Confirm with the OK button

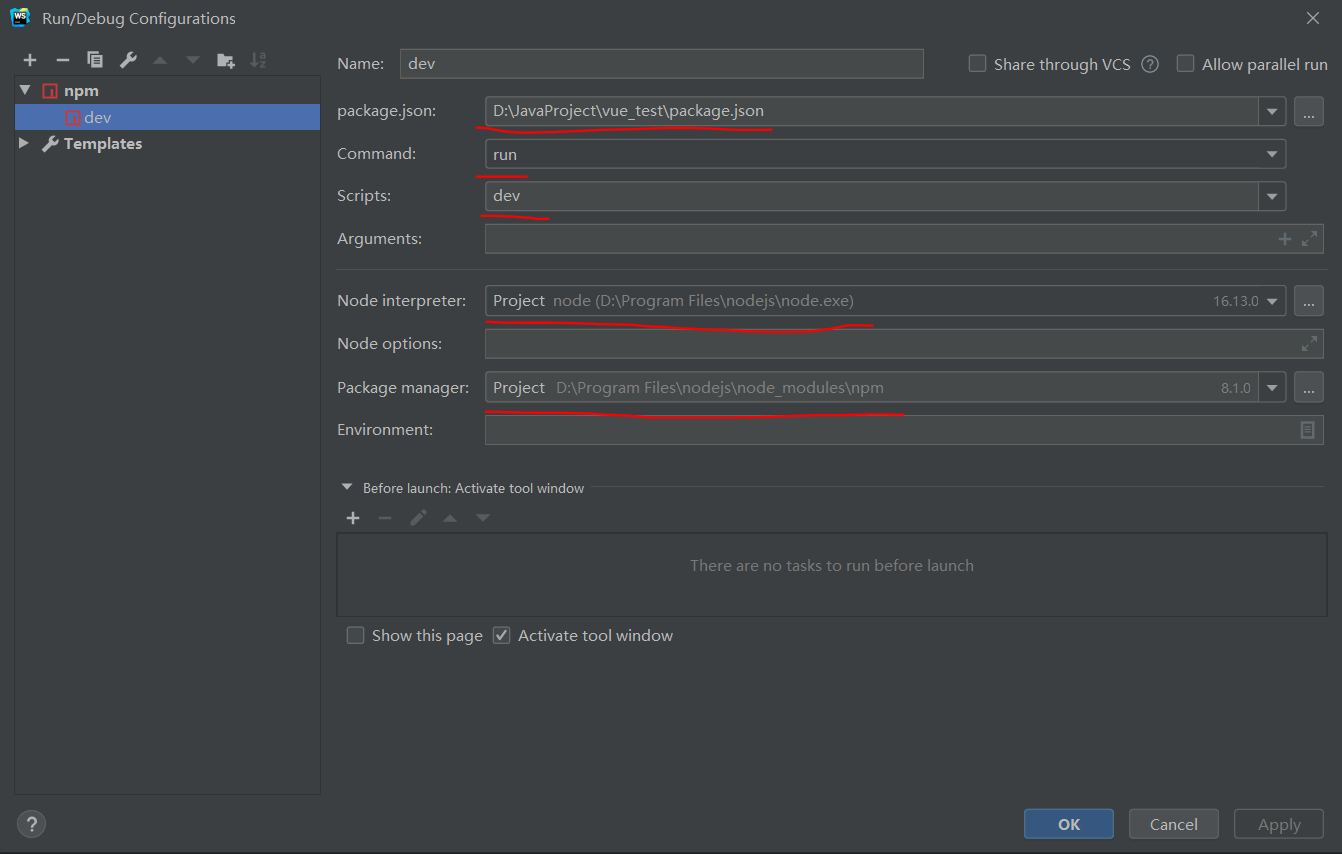tap(1069, 824)
